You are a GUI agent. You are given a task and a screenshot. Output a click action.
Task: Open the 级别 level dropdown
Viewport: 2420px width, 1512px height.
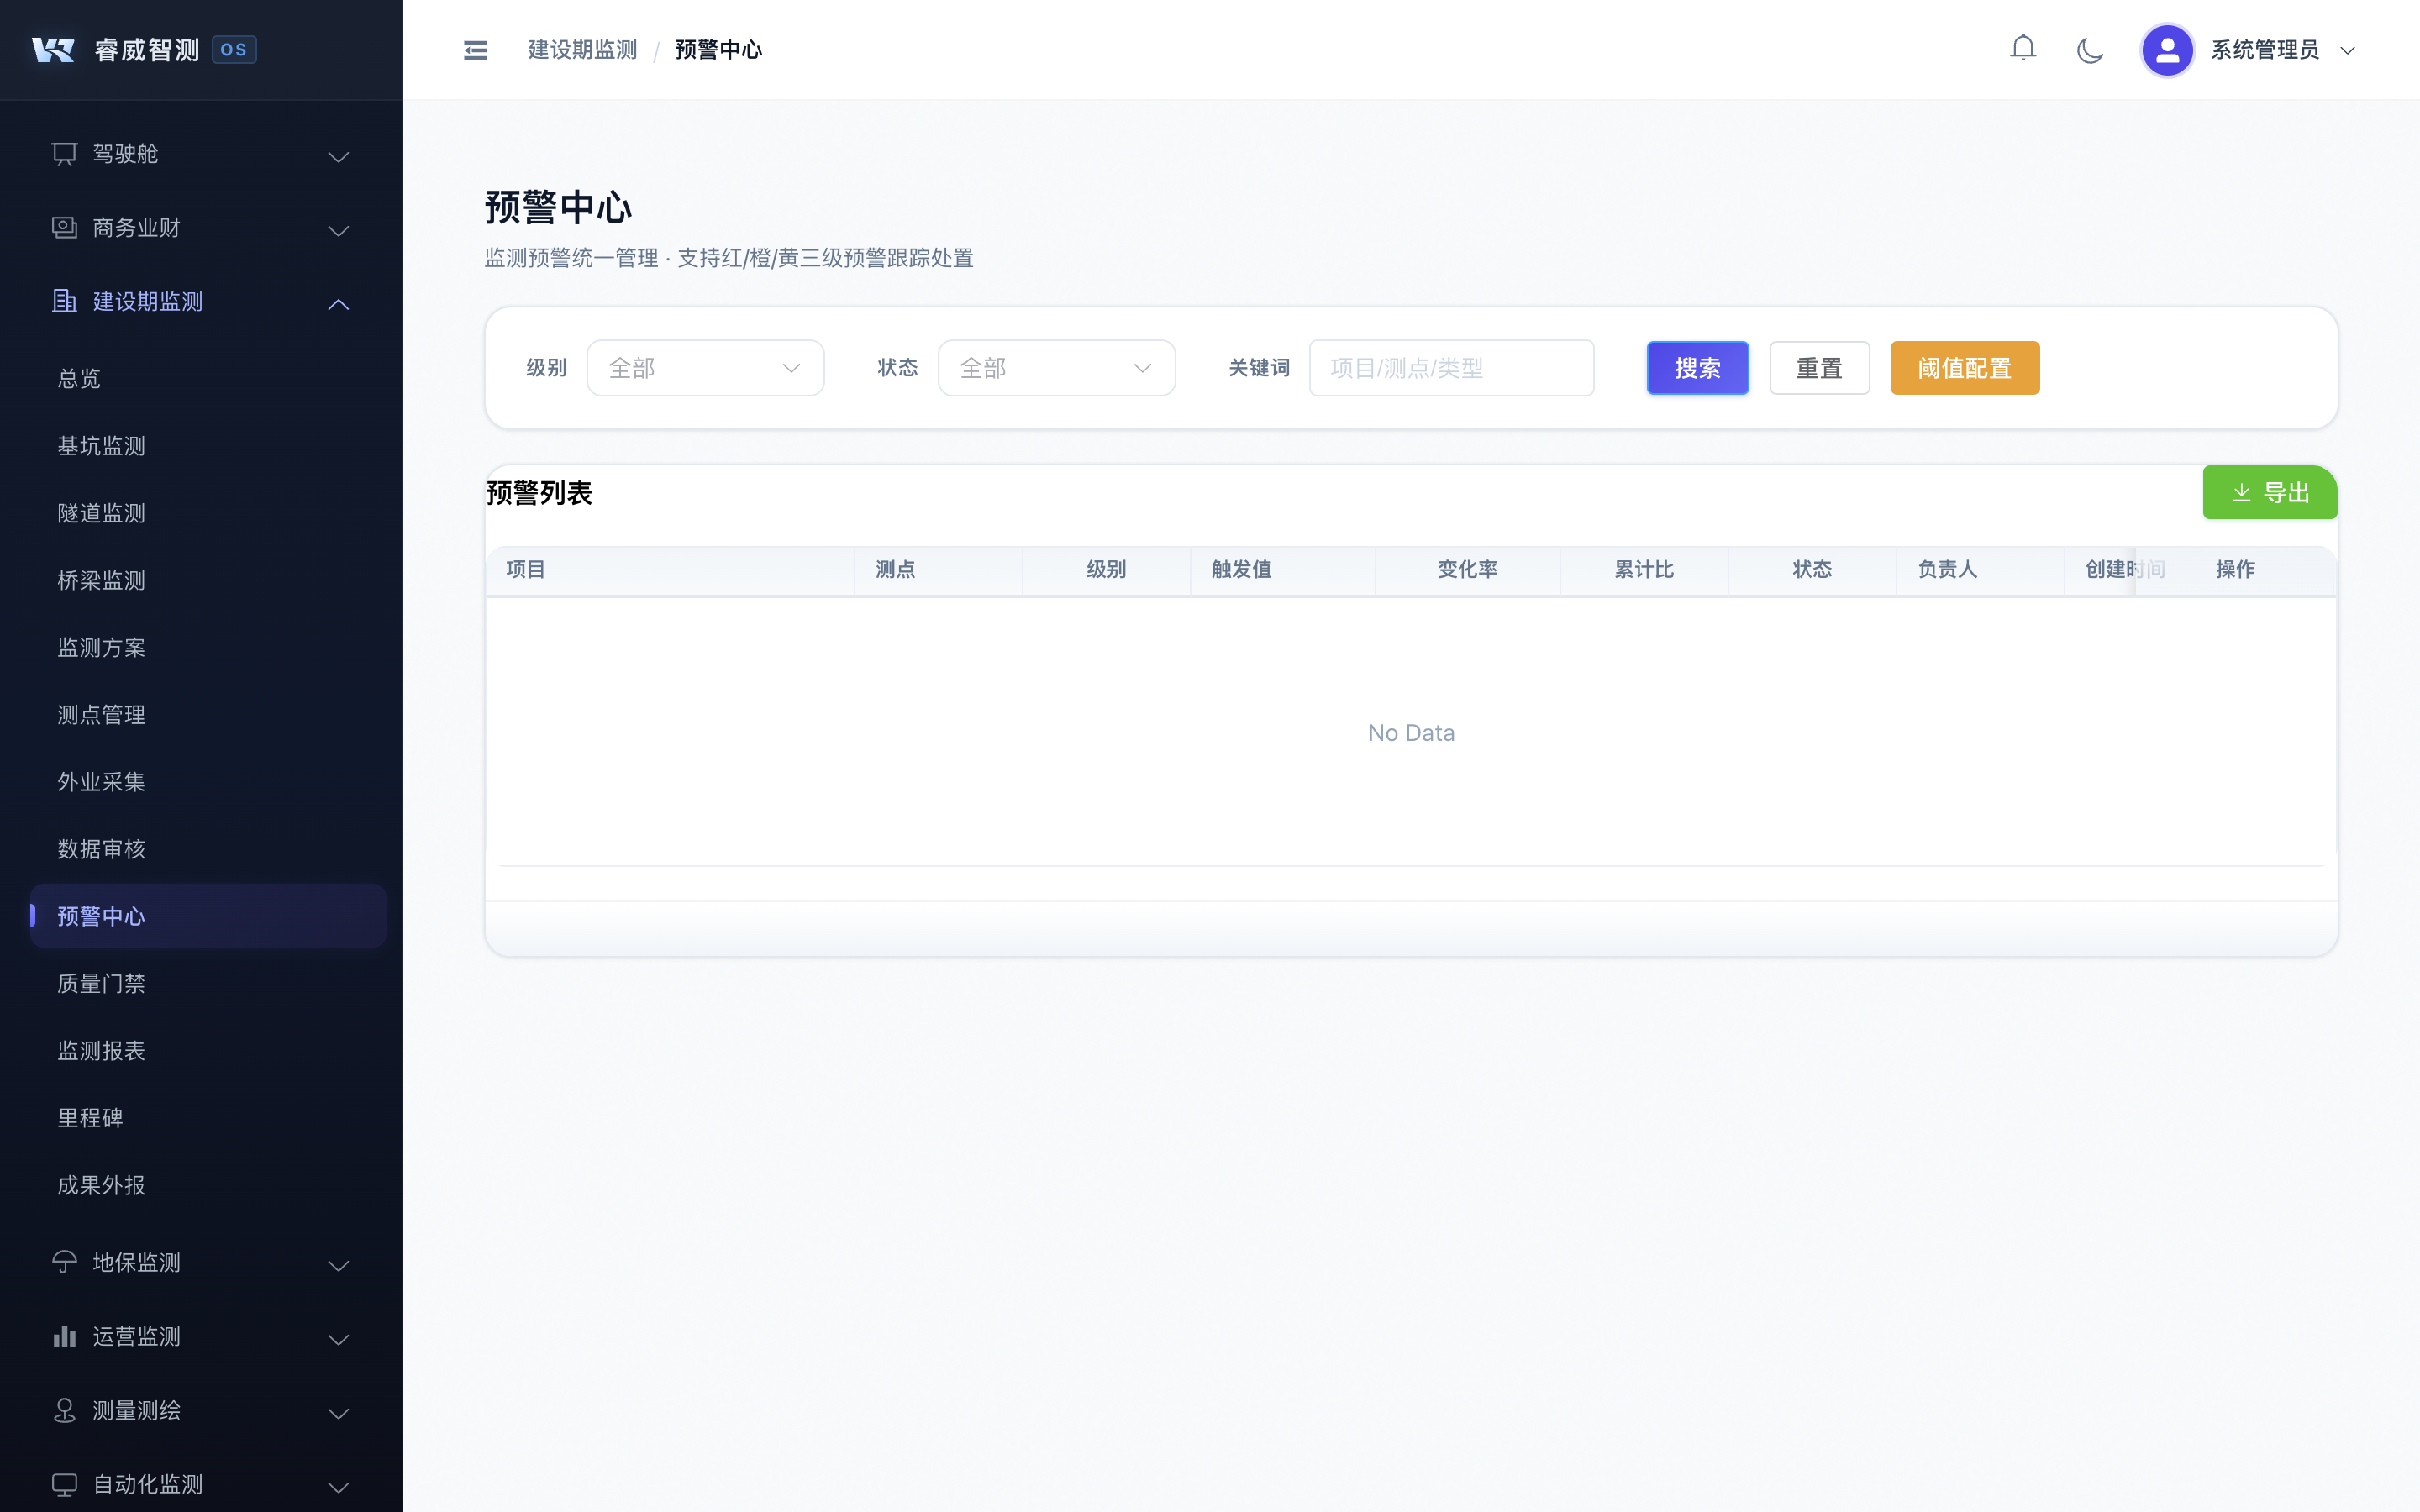[x=705, y=368]
